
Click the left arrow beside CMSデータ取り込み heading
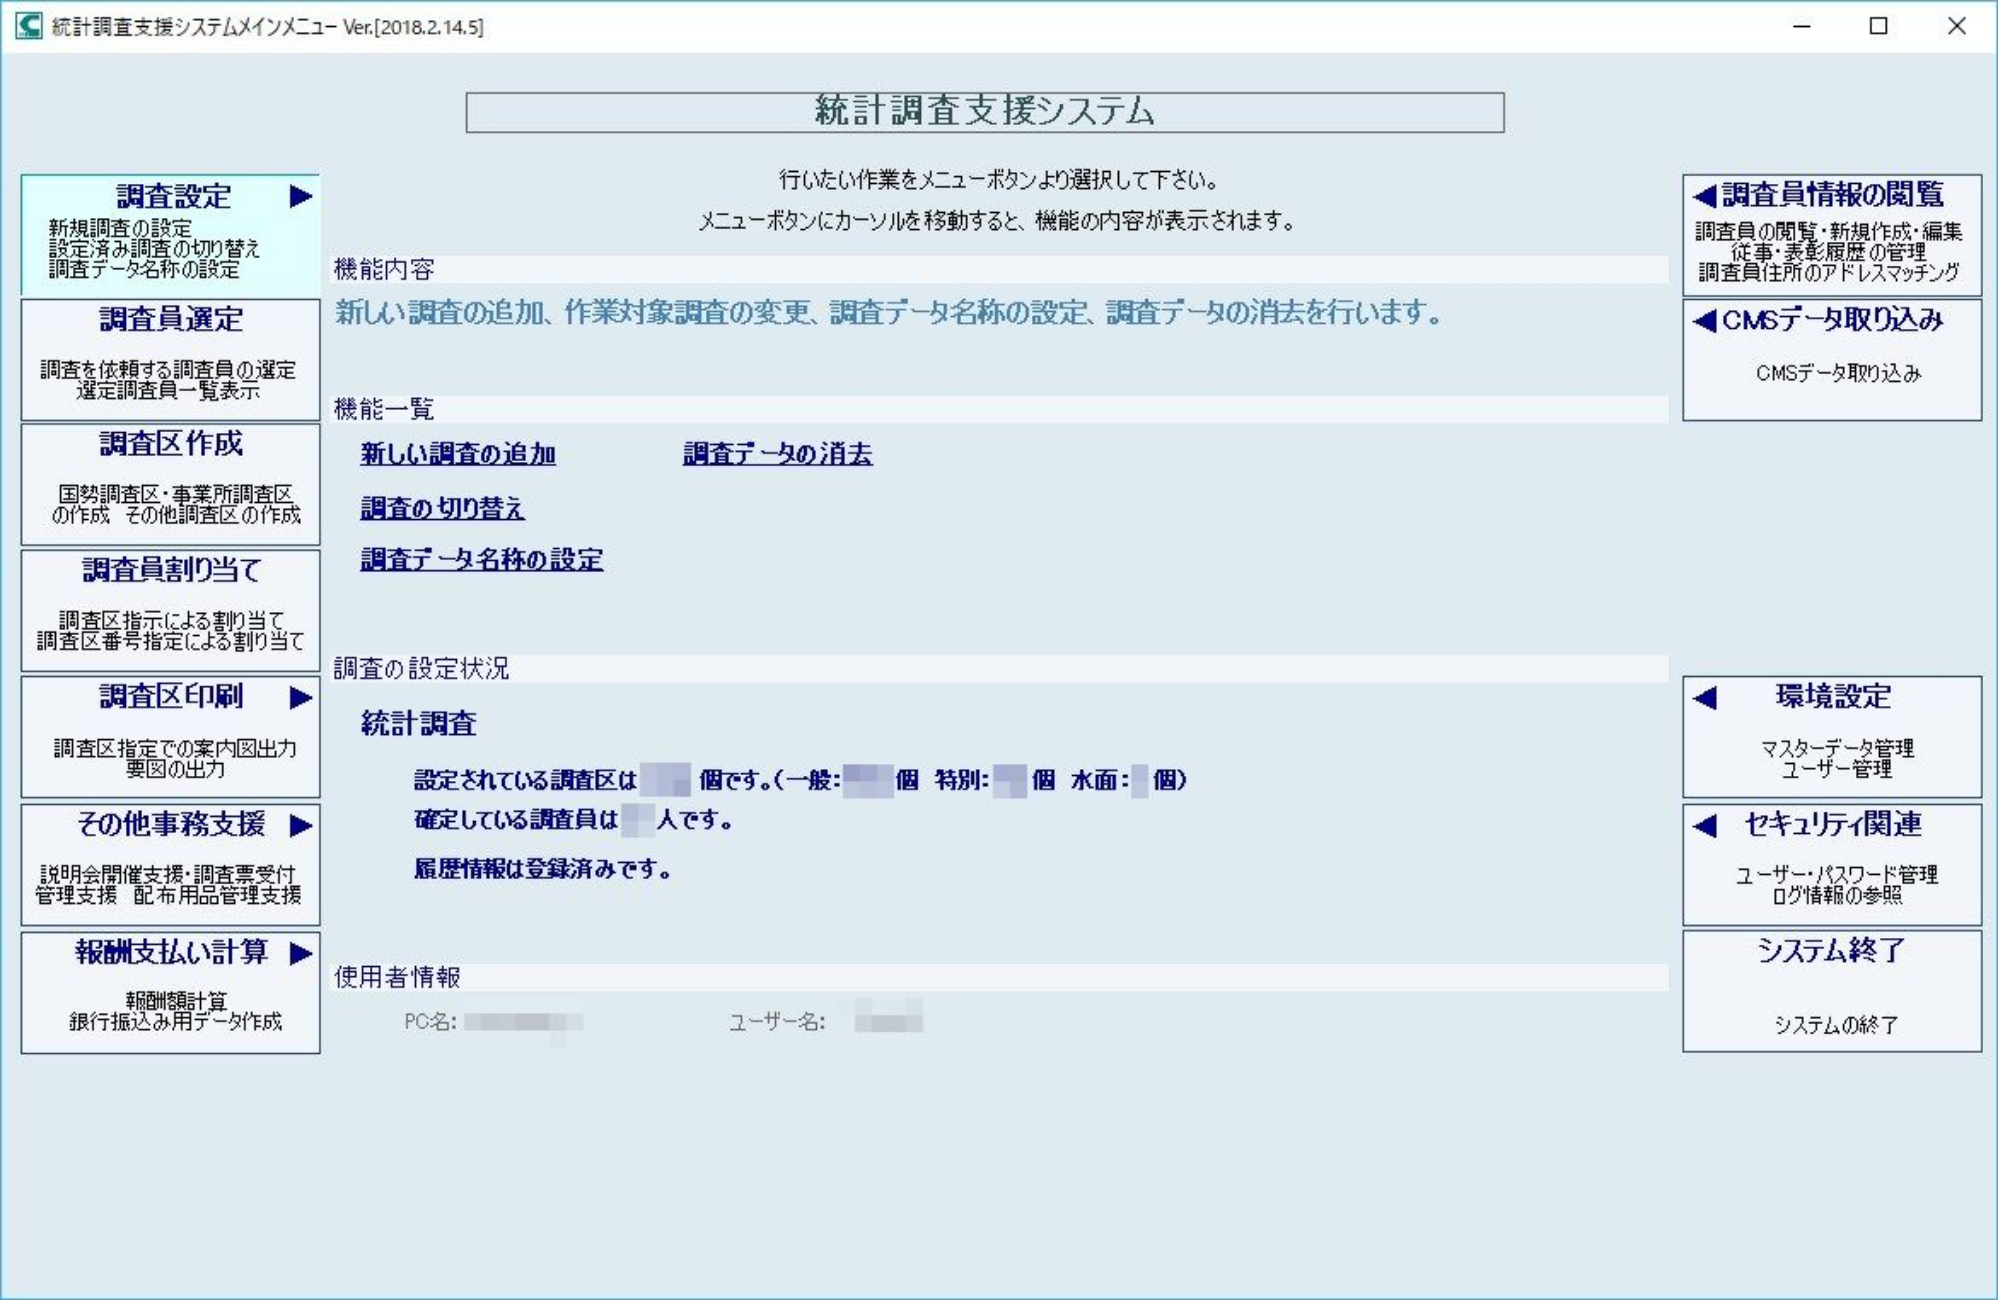point(1705,320)
